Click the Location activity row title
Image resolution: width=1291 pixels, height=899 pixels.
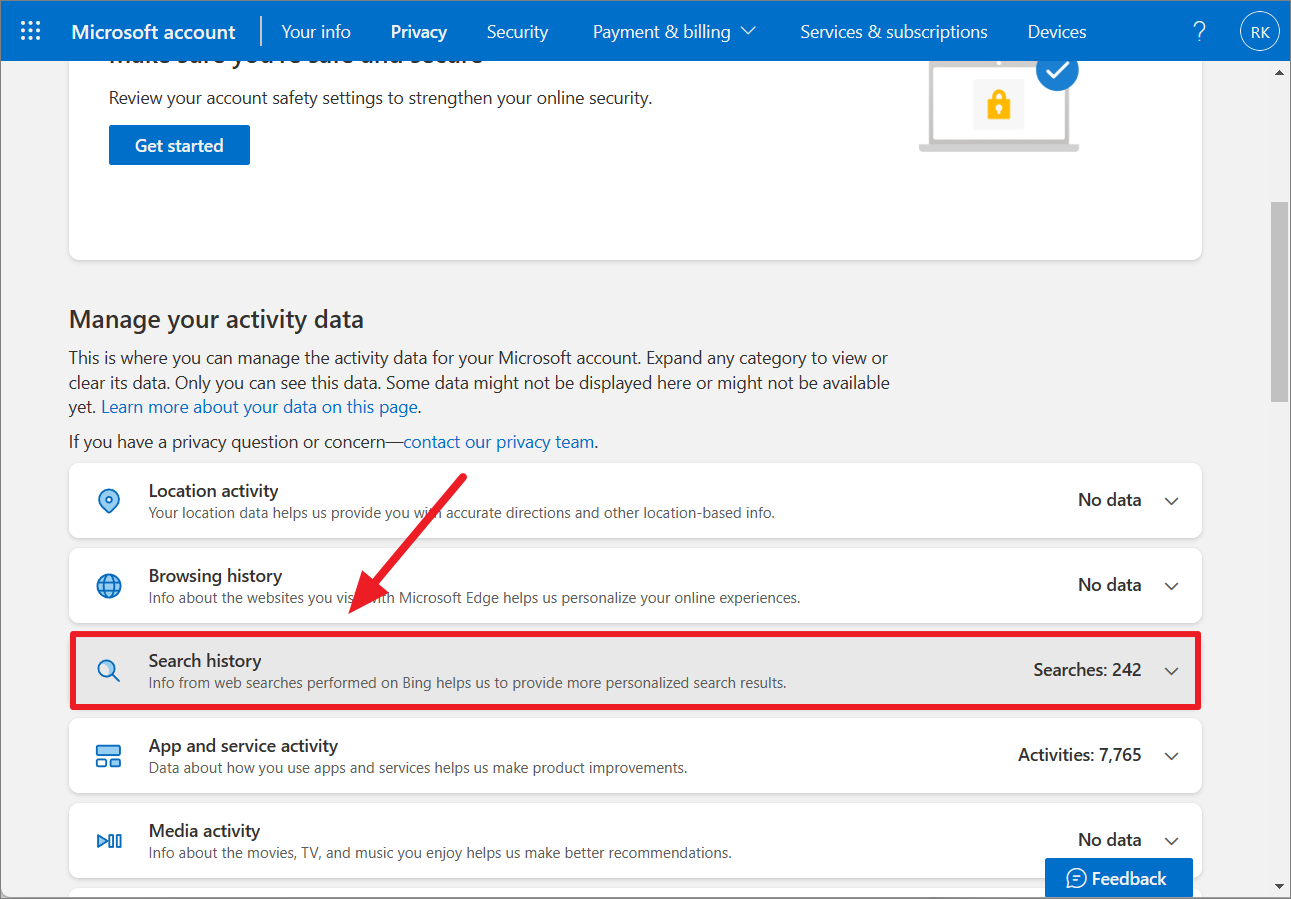click(x=213, y=491)
